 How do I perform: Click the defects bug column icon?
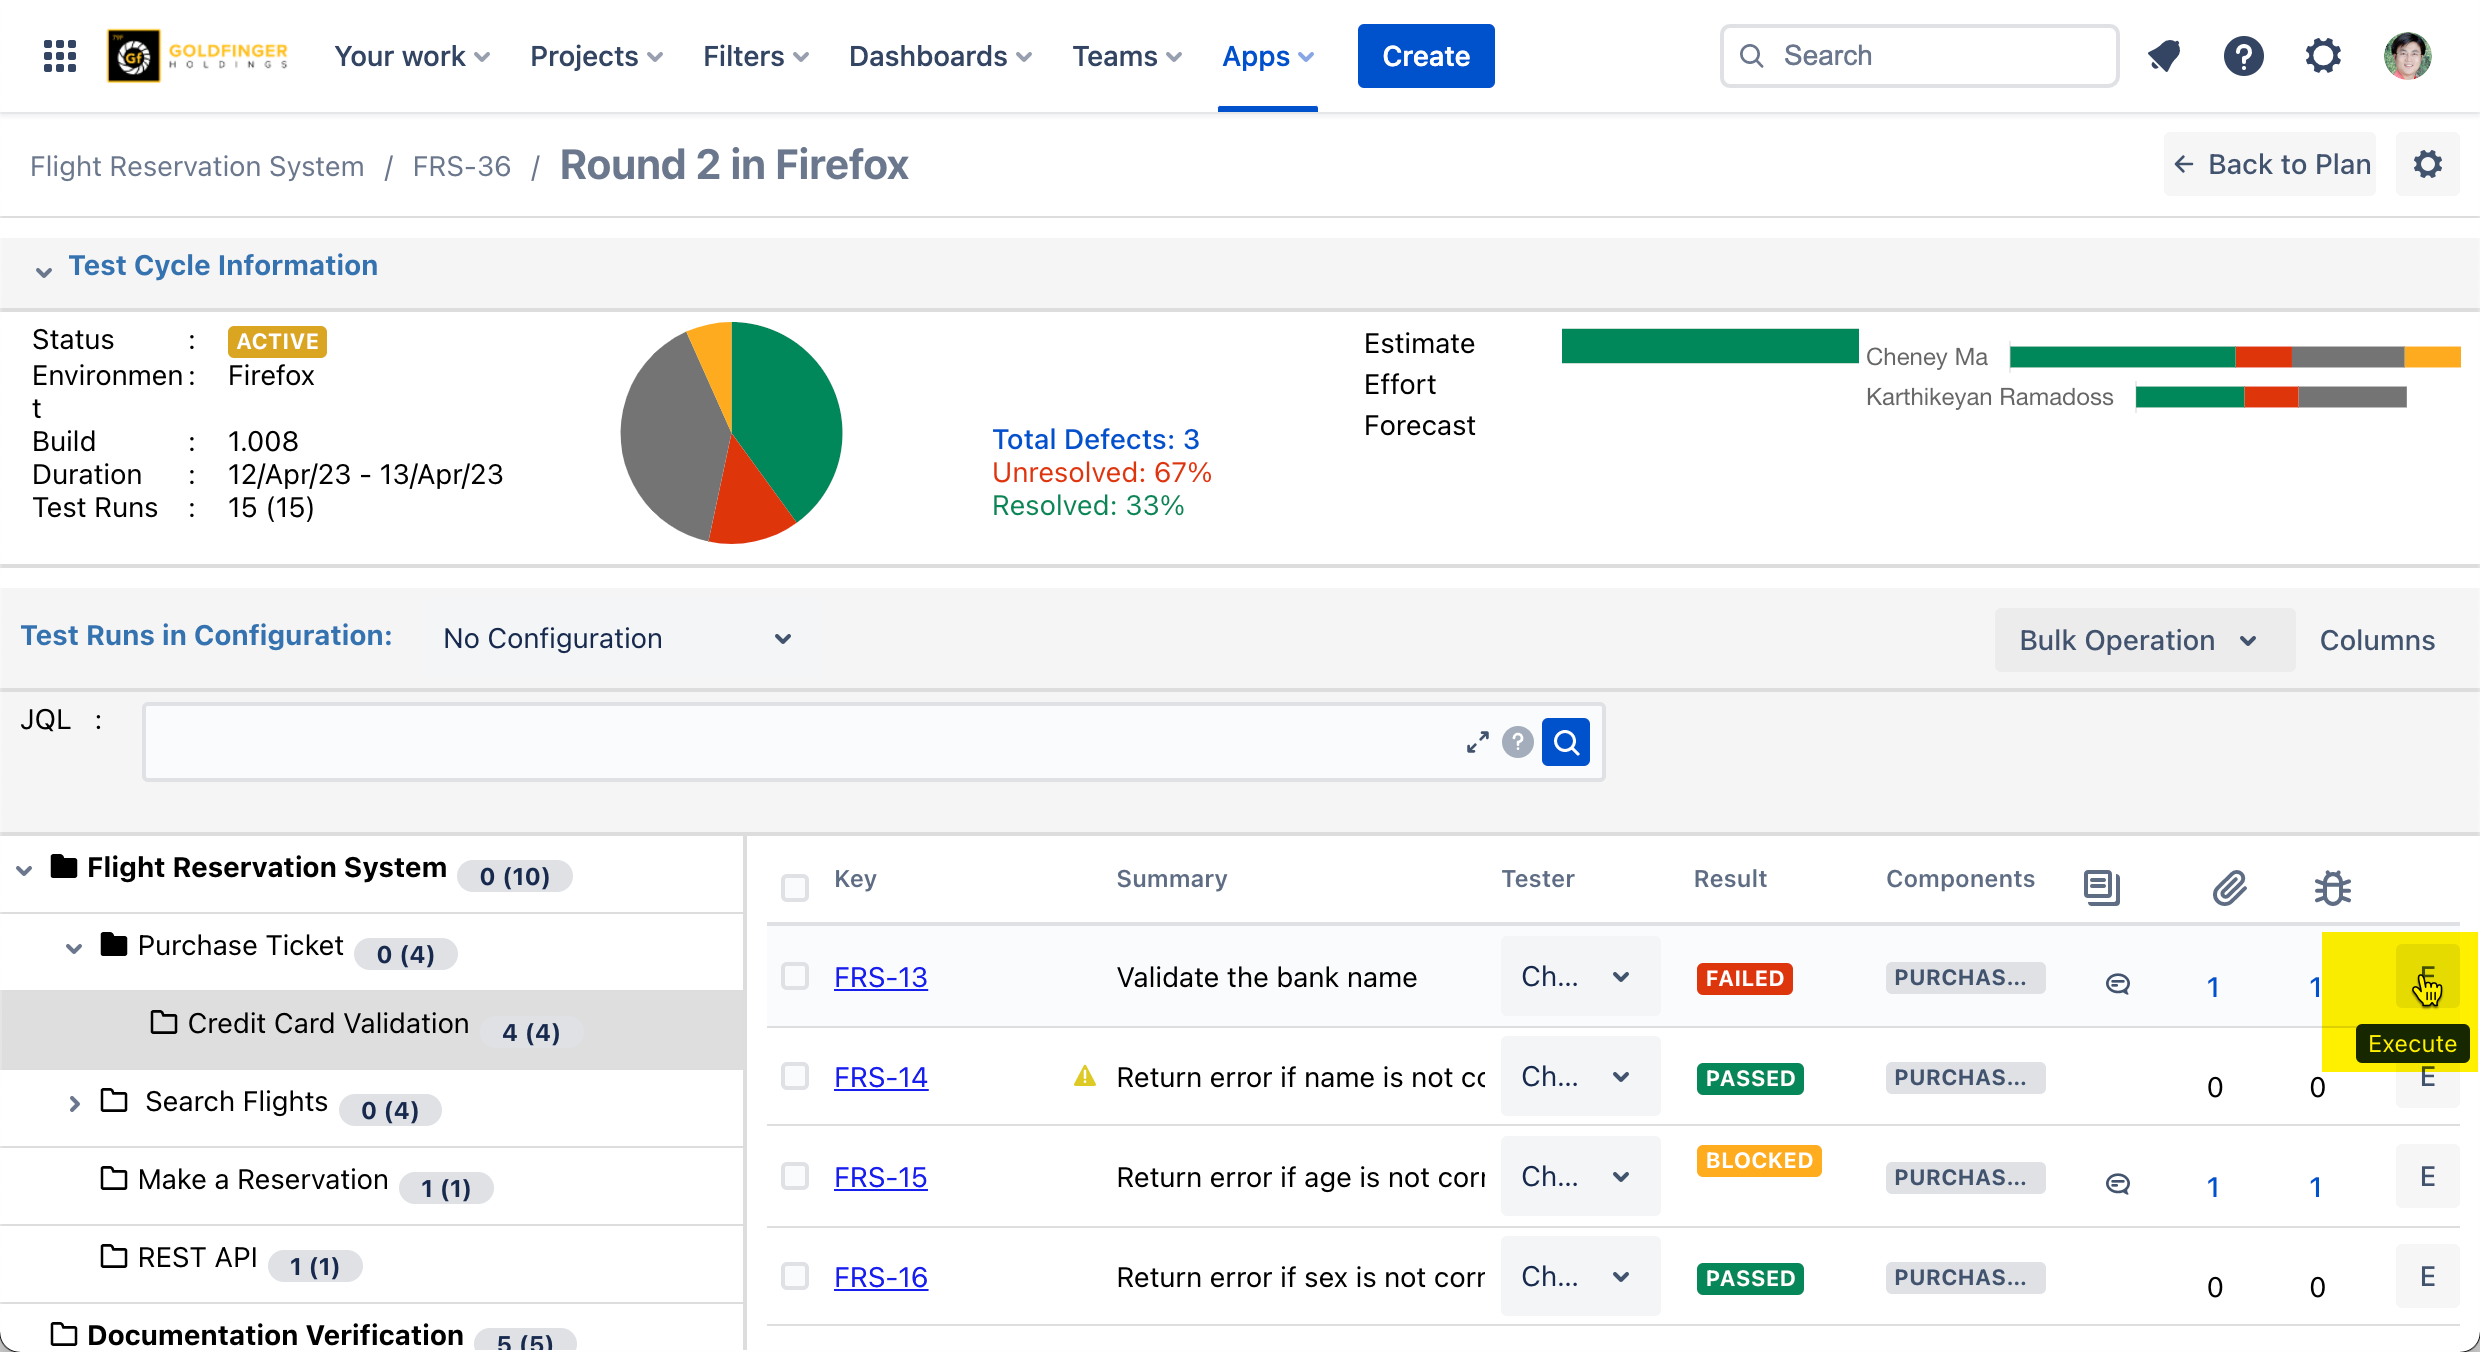tap(2332, 887)
